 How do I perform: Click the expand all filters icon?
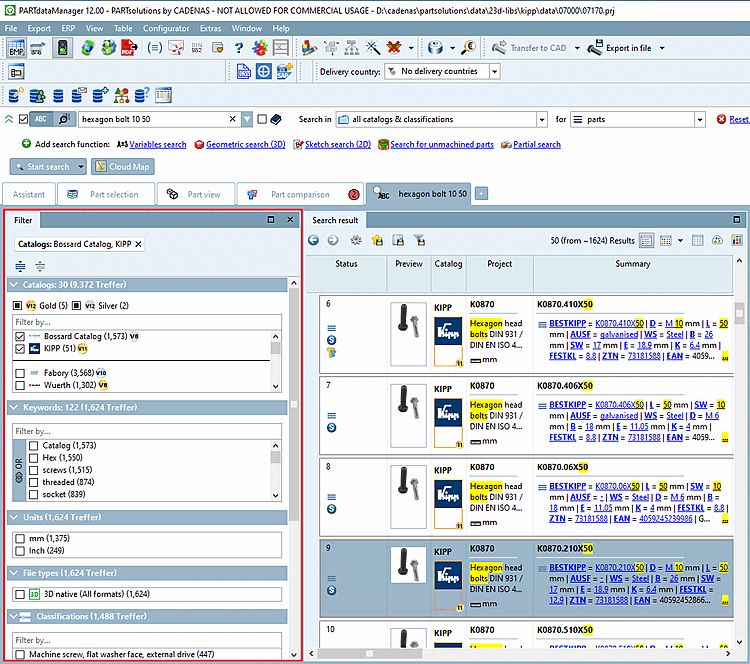[20, 266]
